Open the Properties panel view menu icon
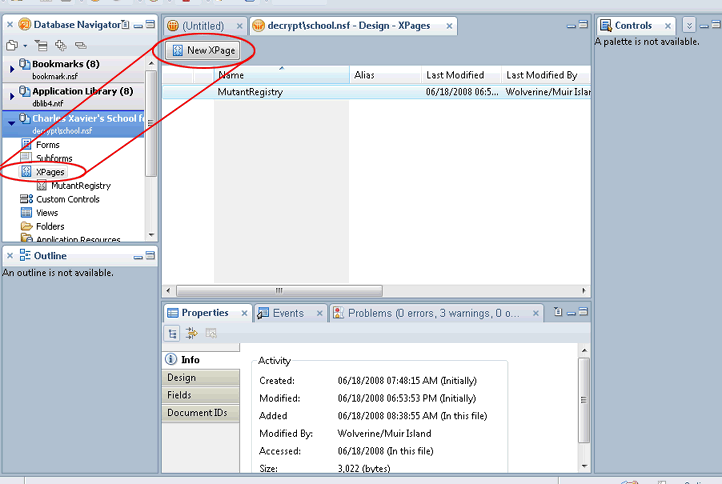 click(558, 312)
